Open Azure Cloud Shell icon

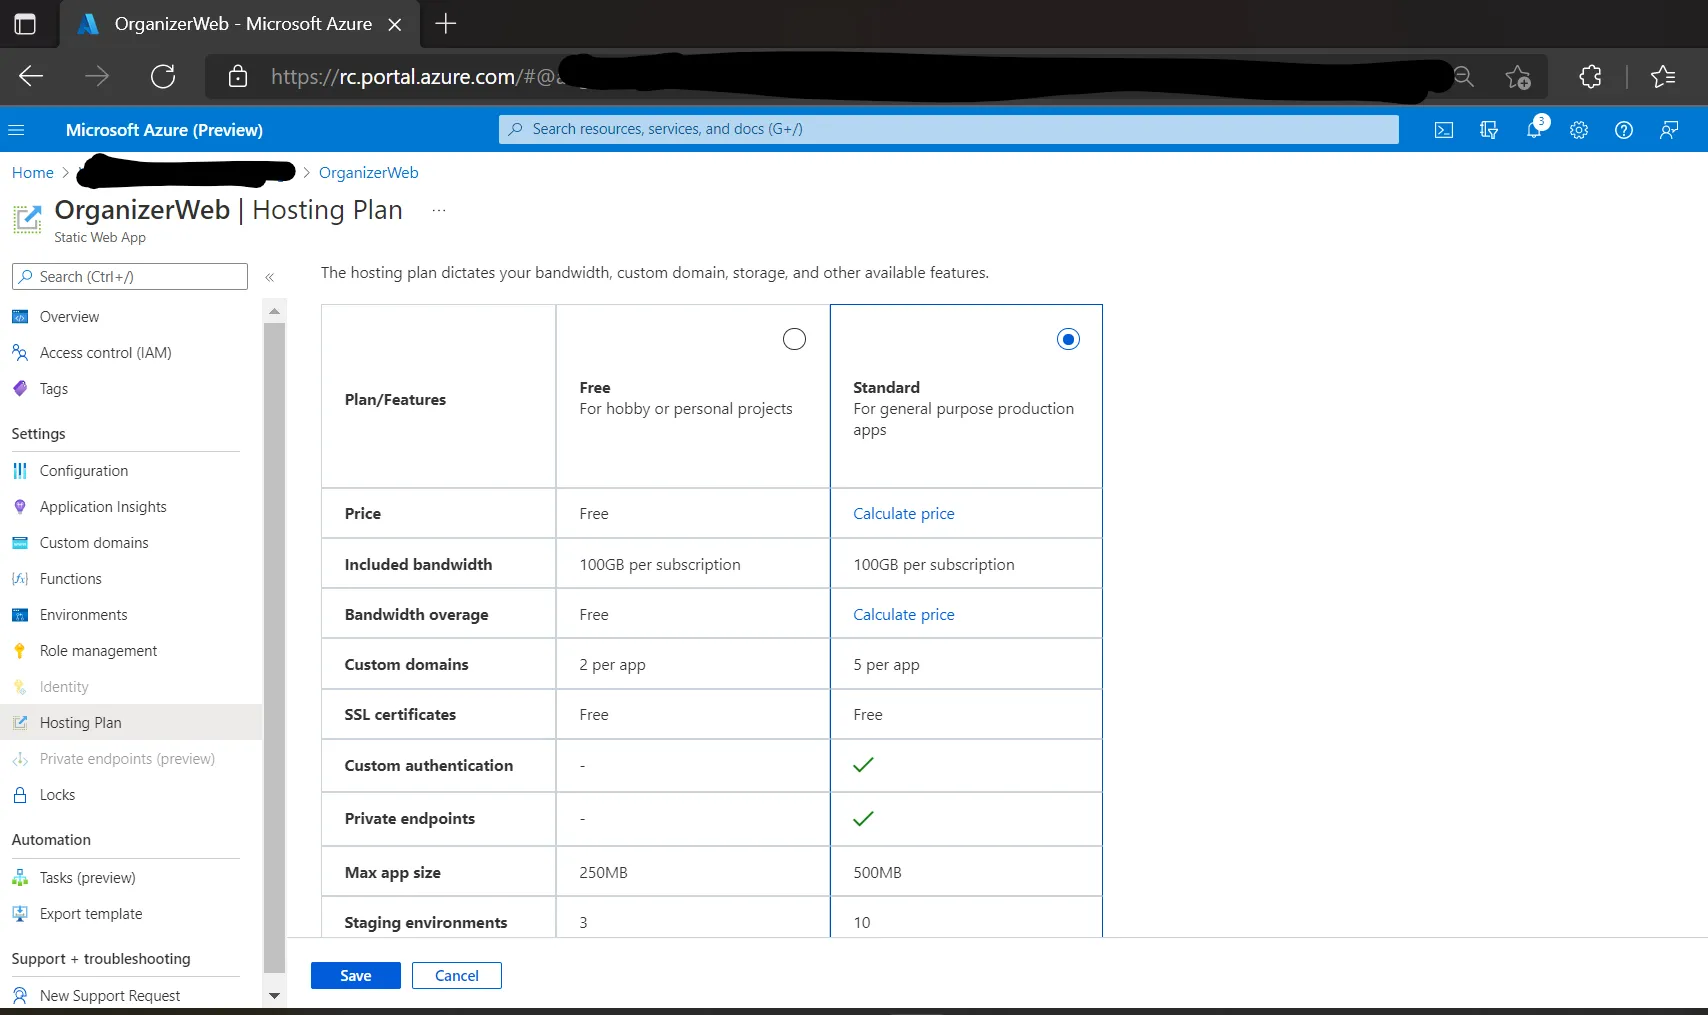click(1443, 130)
